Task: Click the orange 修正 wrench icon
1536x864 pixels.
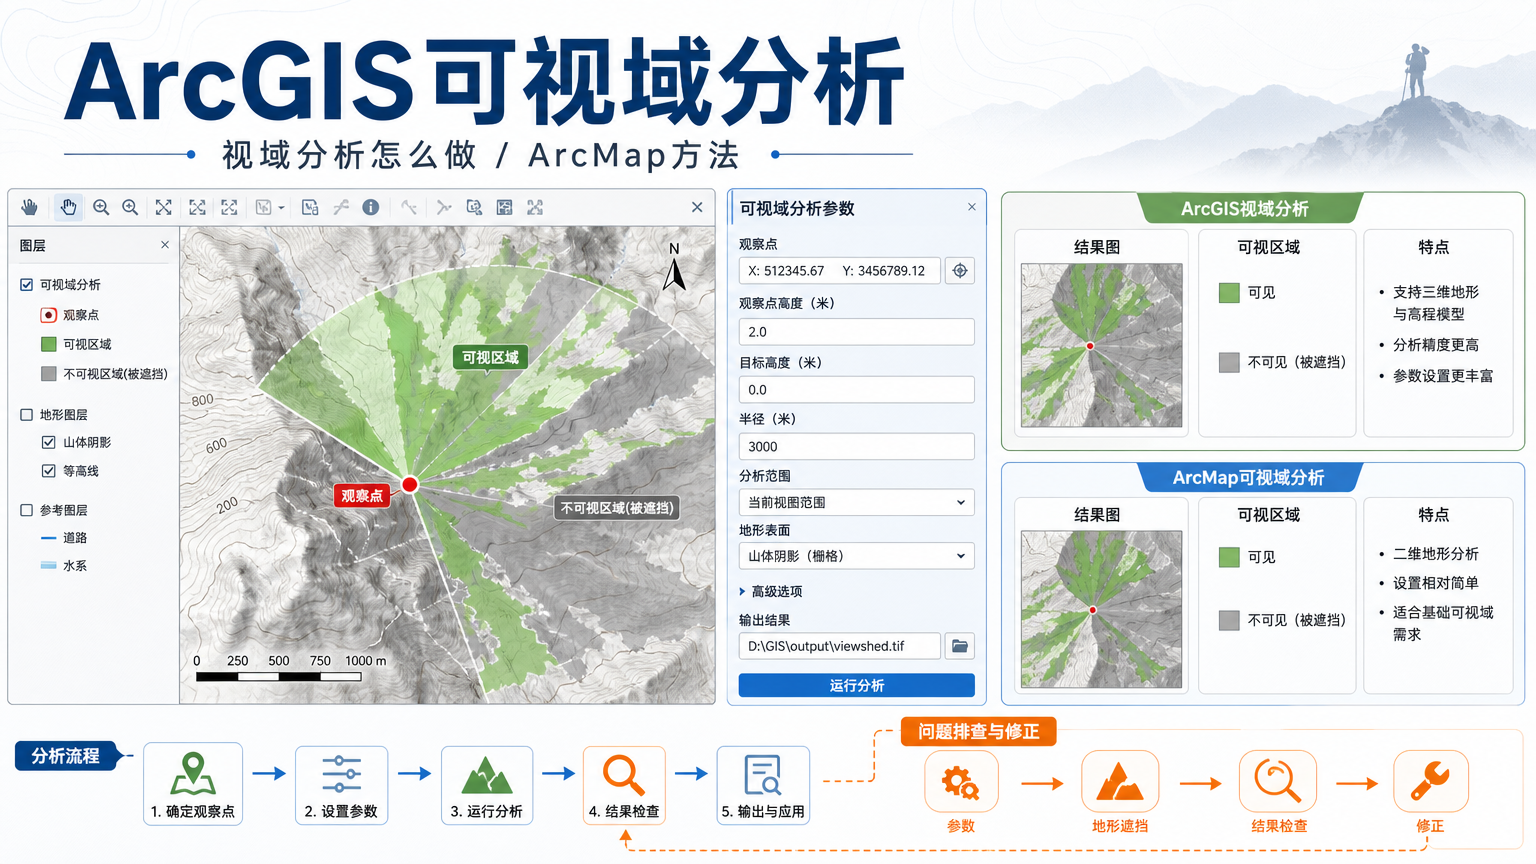Action: [1431, 782]
